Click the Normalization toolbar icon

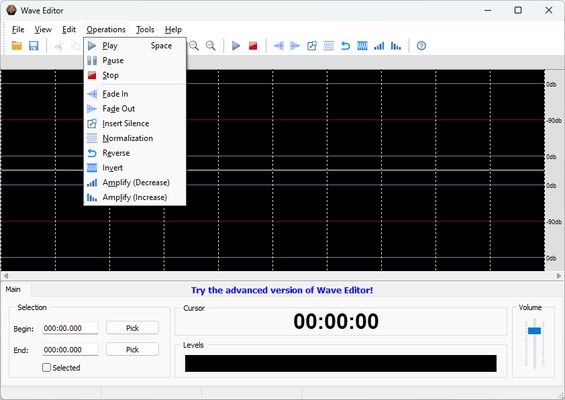(x=329, y=46)
